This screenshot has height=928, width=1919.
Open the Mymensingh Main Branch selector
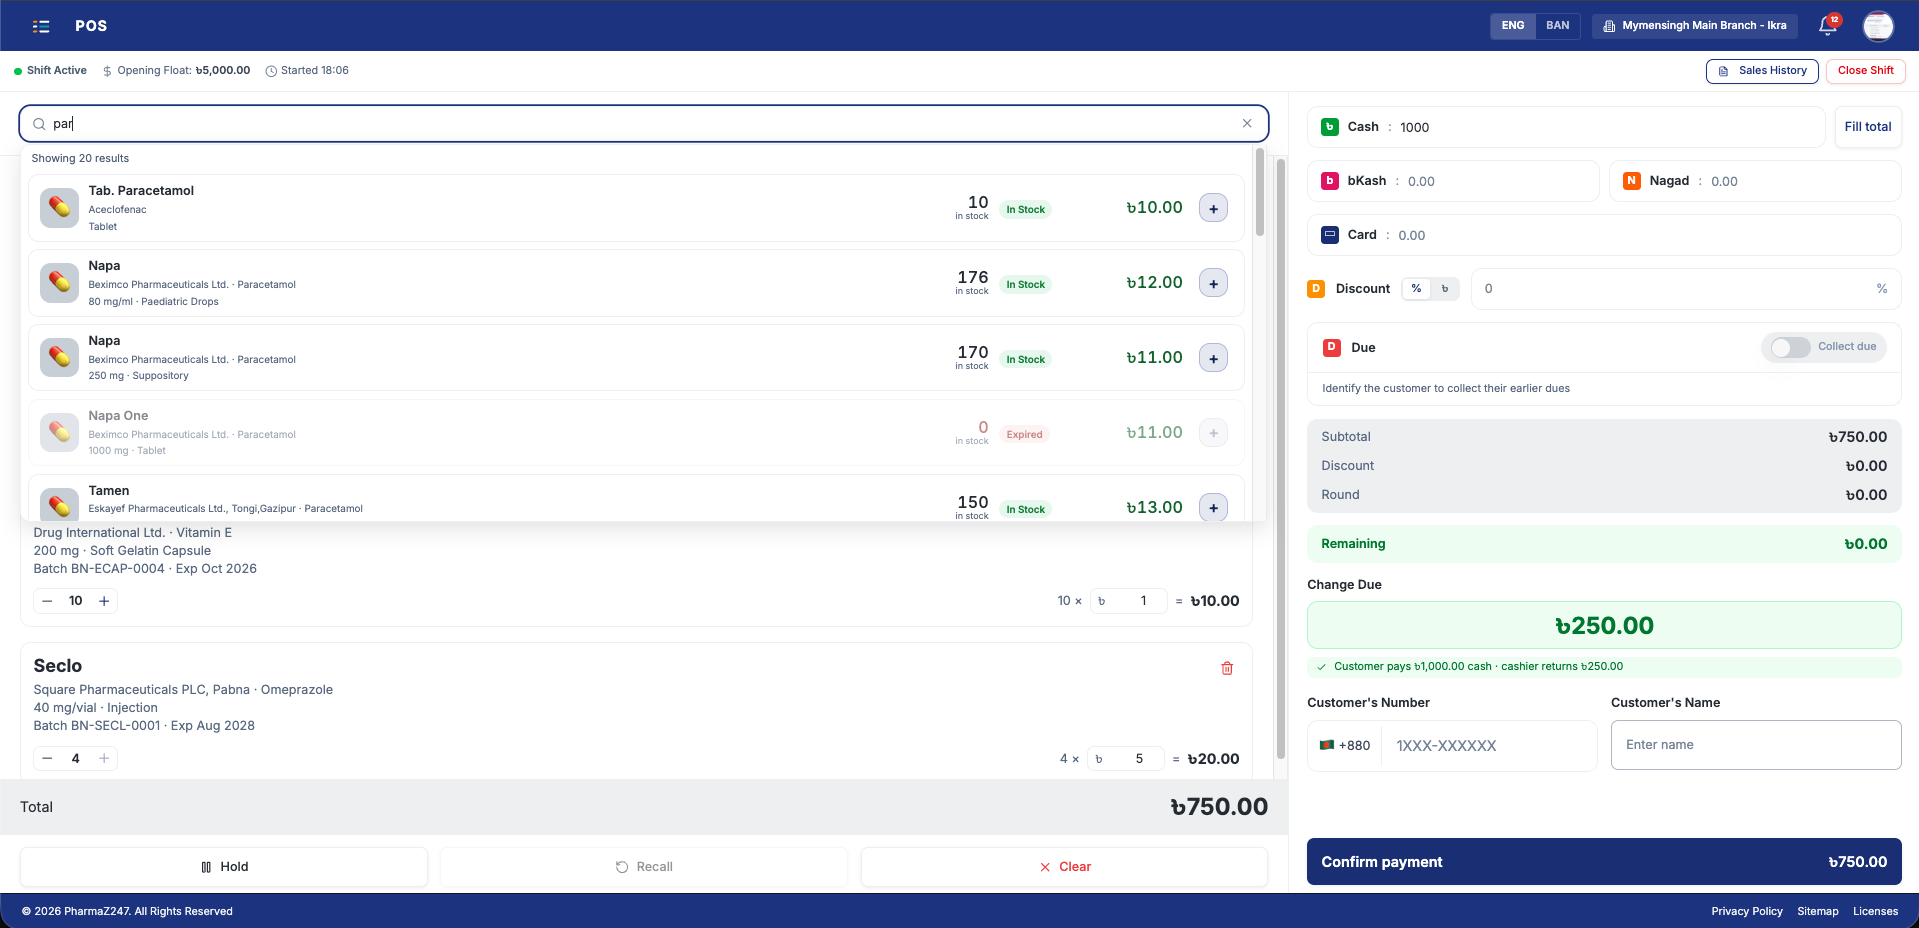pos(1694,26)
